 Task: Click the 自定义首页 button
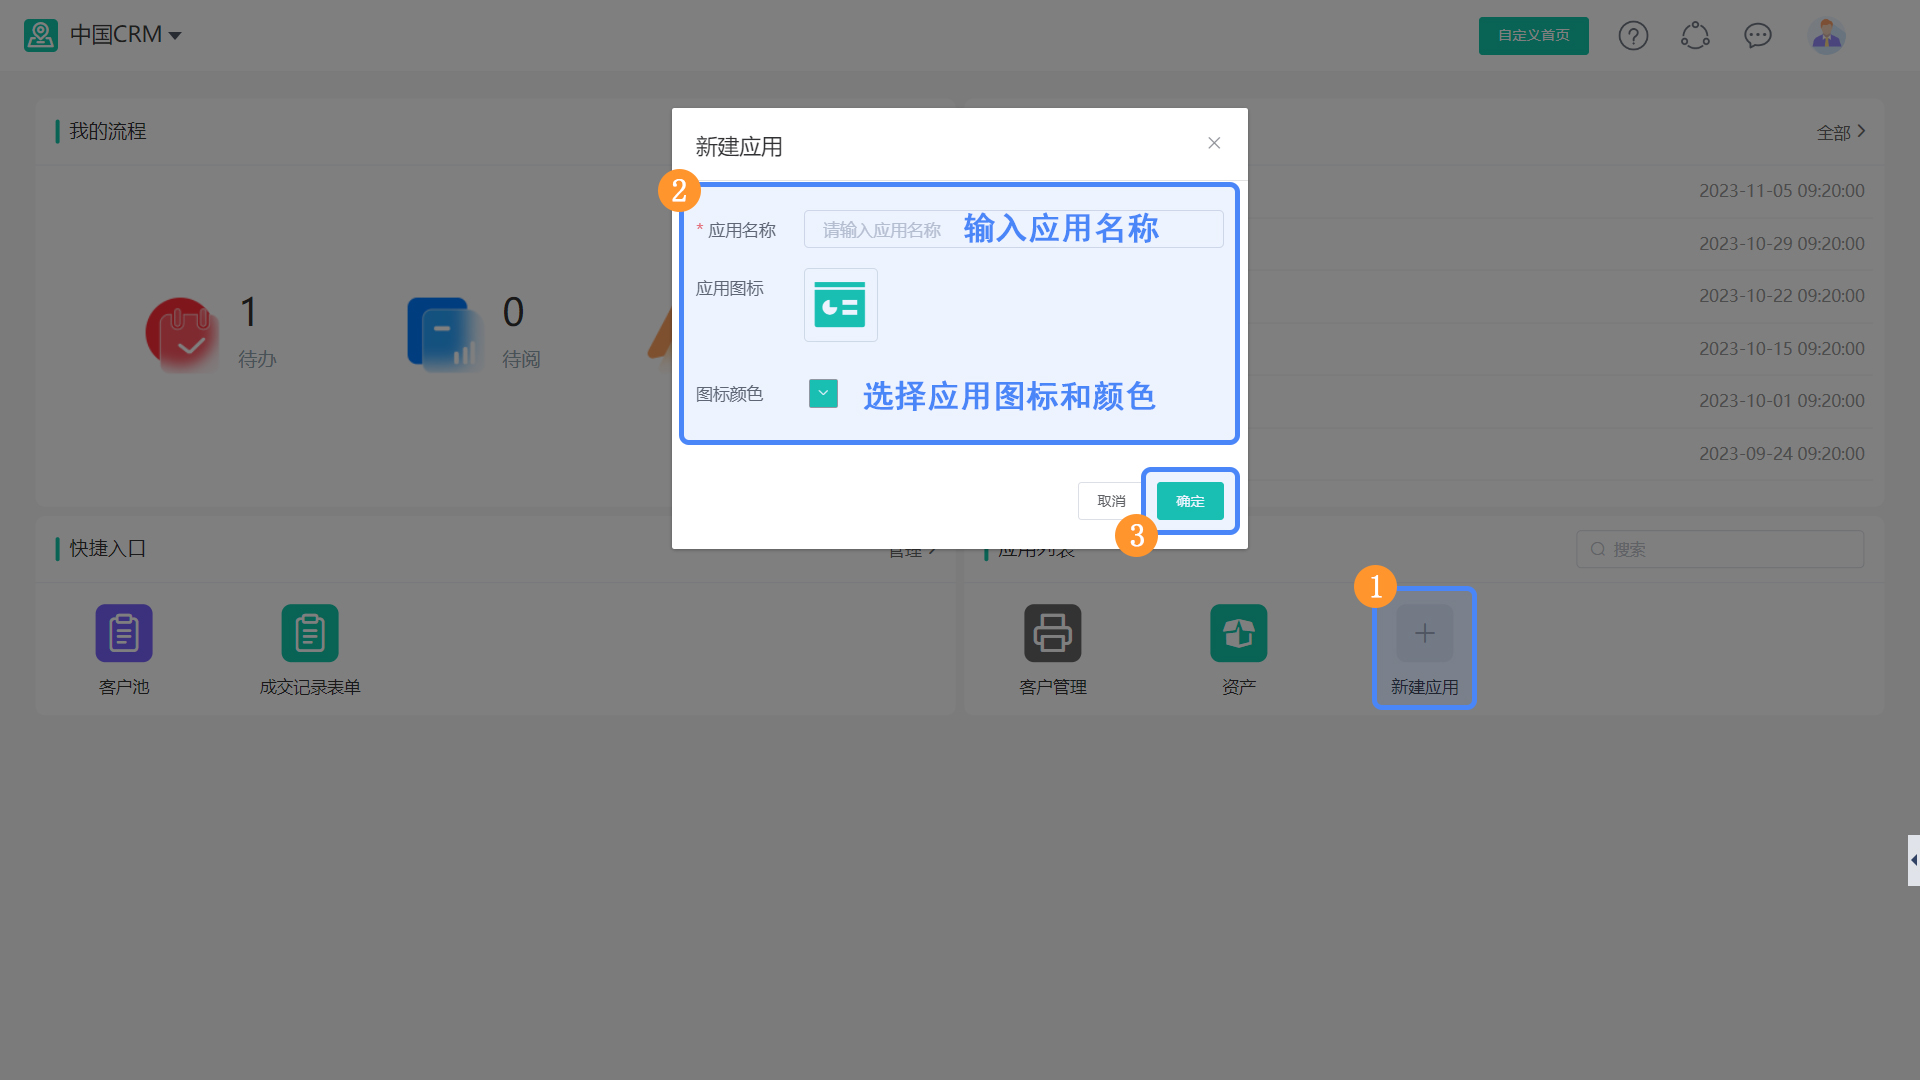1533,35
